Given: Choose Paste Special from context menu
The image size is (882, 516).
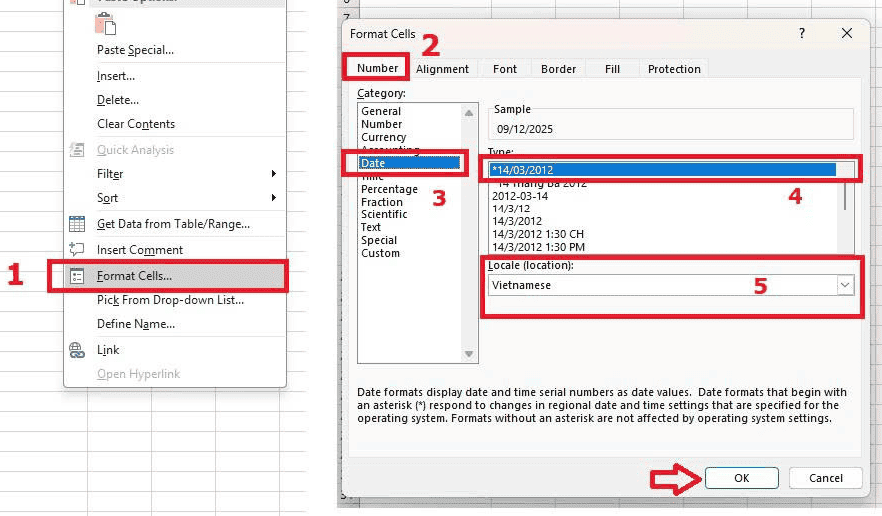Looking at the screenshot, I should point(135,50).
